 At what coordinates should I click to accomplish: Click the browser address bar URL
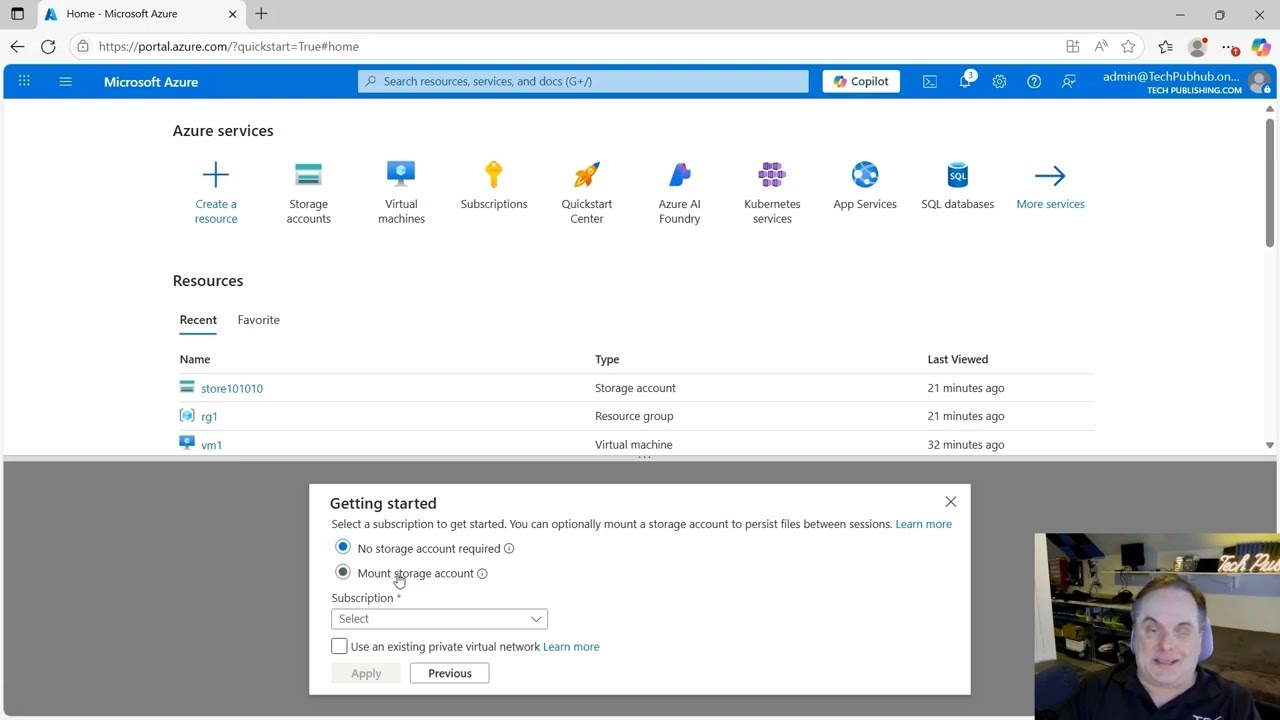[229, 46]
